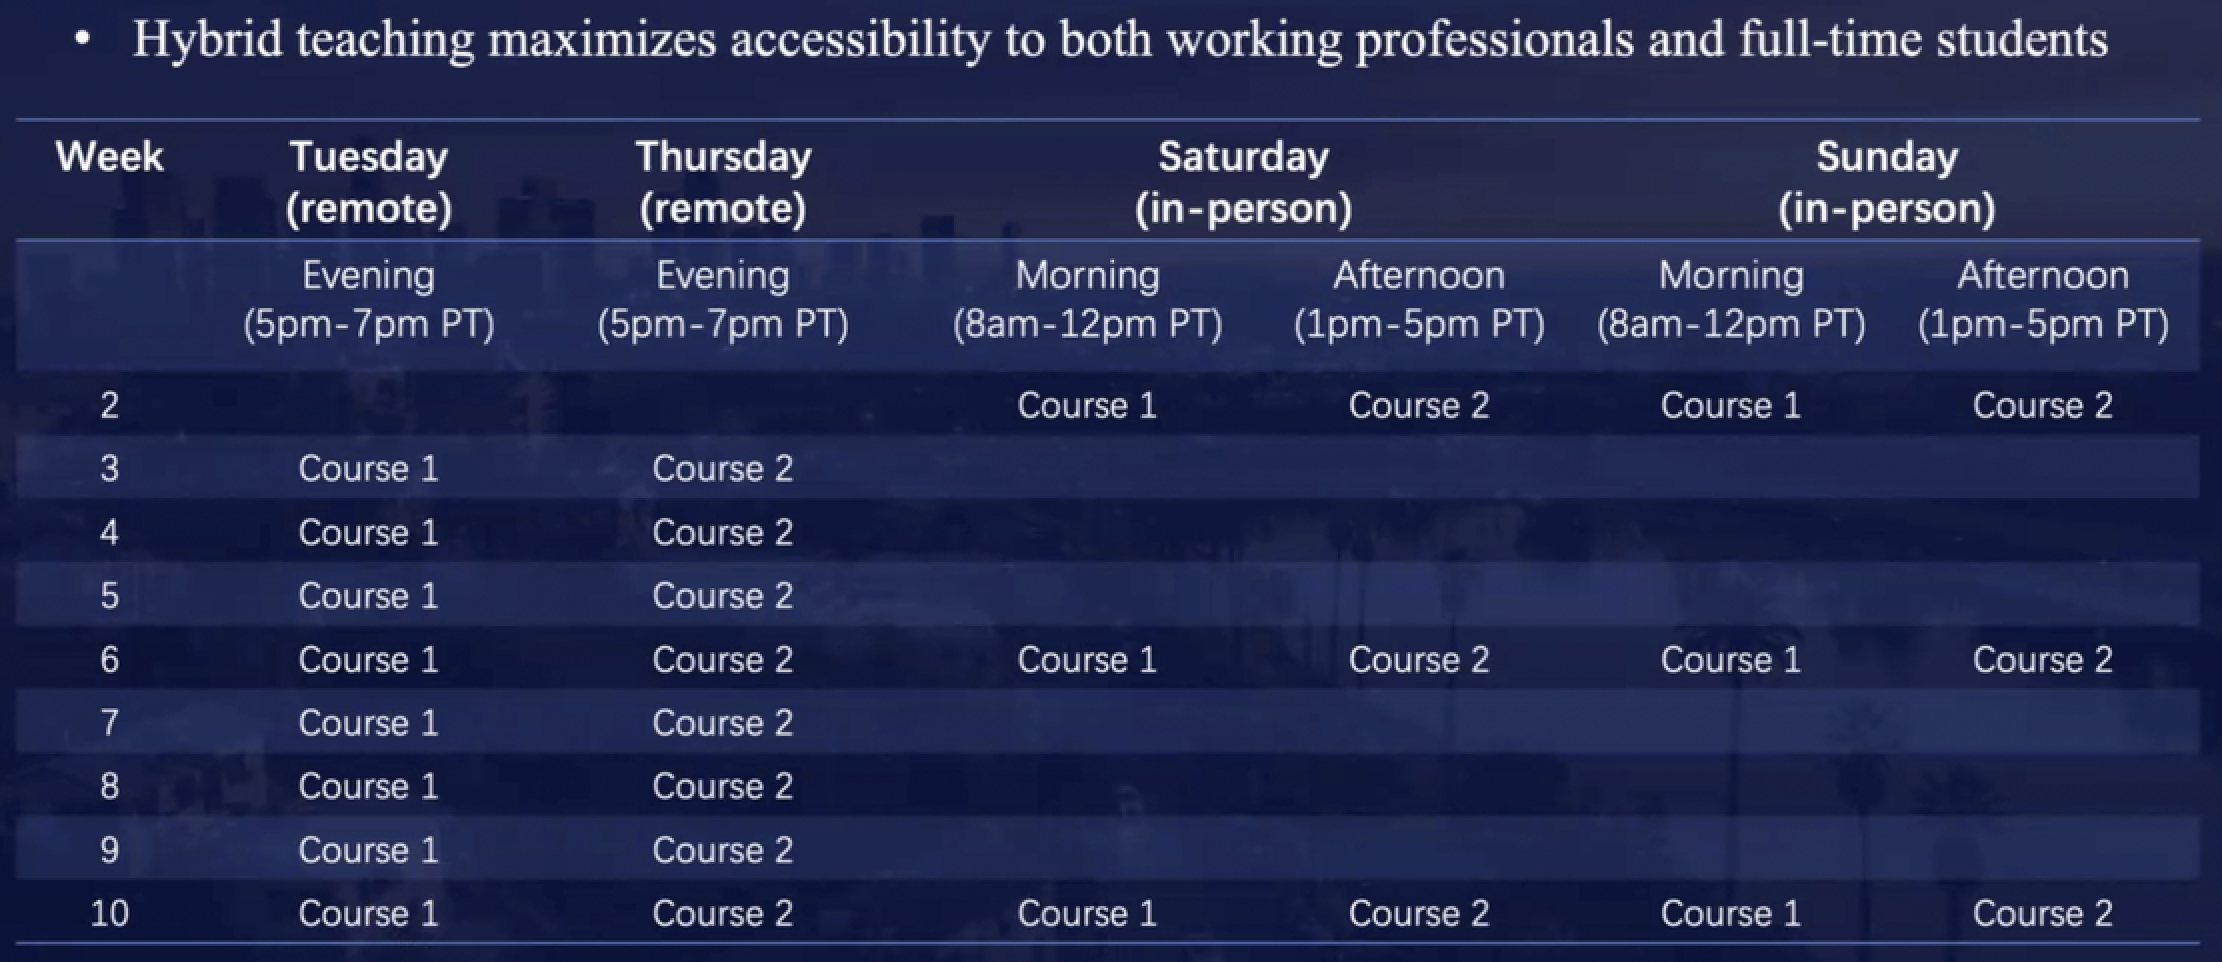Click week 8 Tuesday Course 1 cell
Image resolution: width=2222 pixels, height=962 pixels.
click(369, 786)
